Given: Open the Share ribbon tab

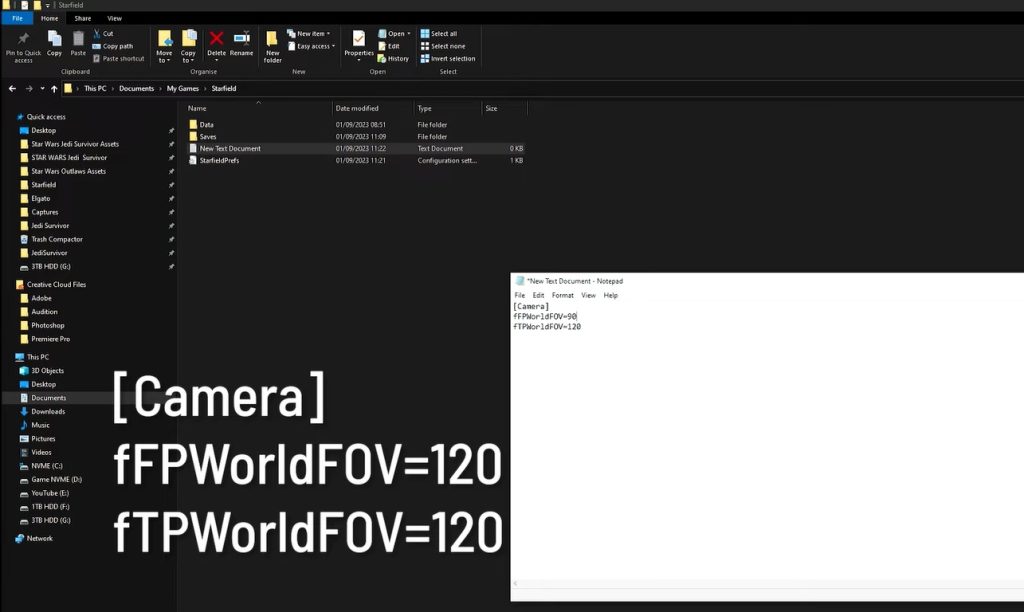Looking at the screenshot, I should point(82,18).
